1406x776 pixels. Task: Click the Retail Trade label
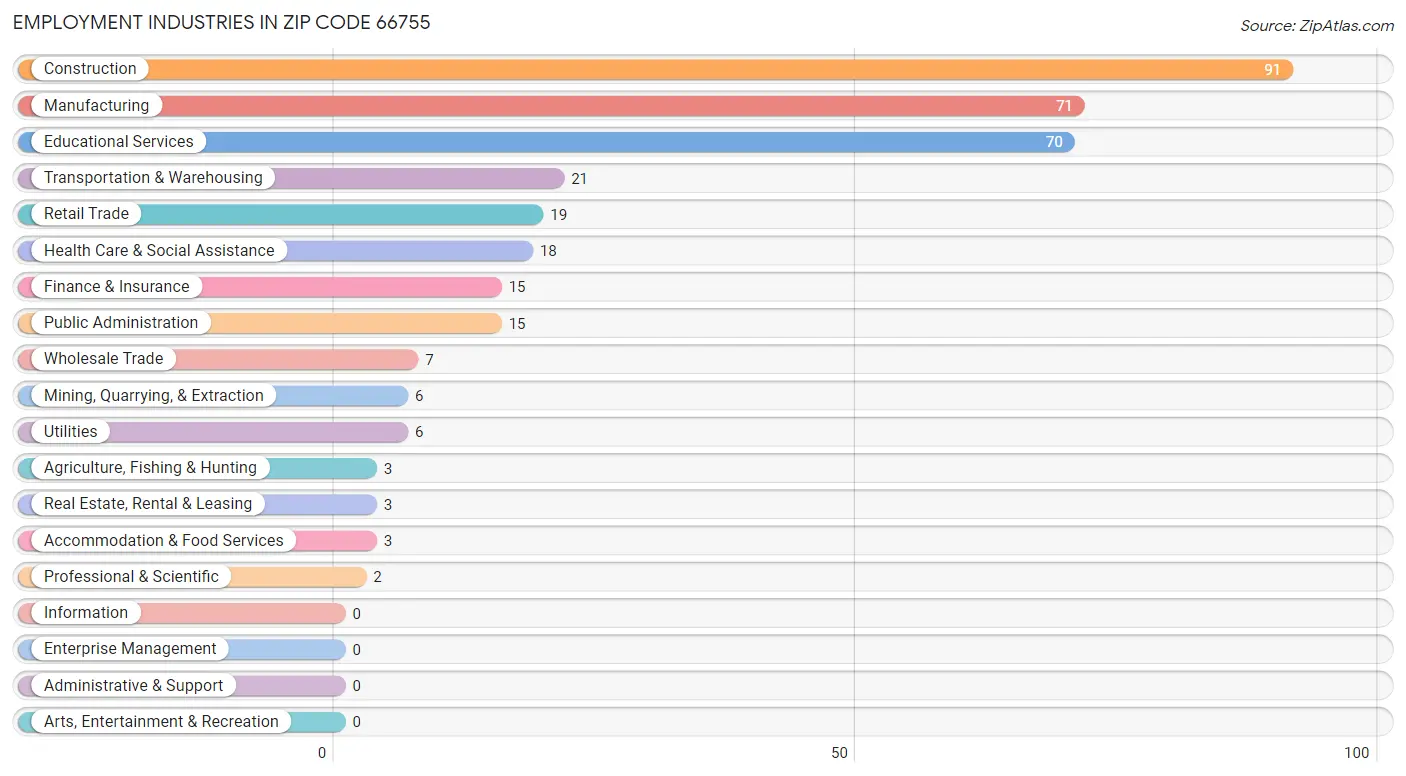(x=86, y=213)
